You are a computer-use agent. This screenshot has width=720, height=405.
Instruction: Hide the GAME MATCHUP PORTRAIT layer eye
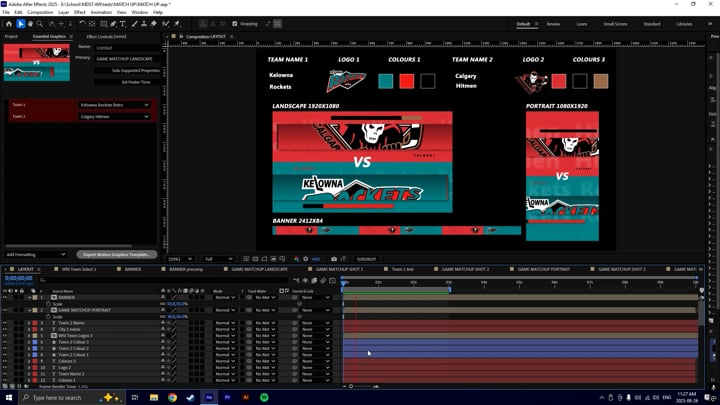5,310
